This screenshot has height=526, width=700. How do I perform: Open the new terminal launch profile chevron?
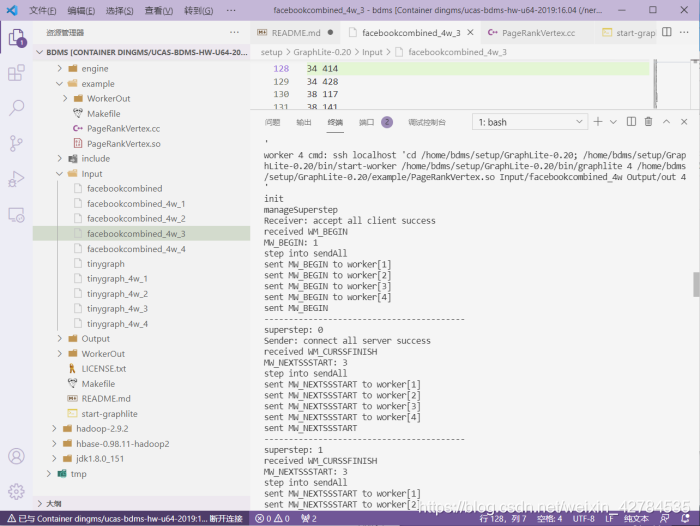613,122
